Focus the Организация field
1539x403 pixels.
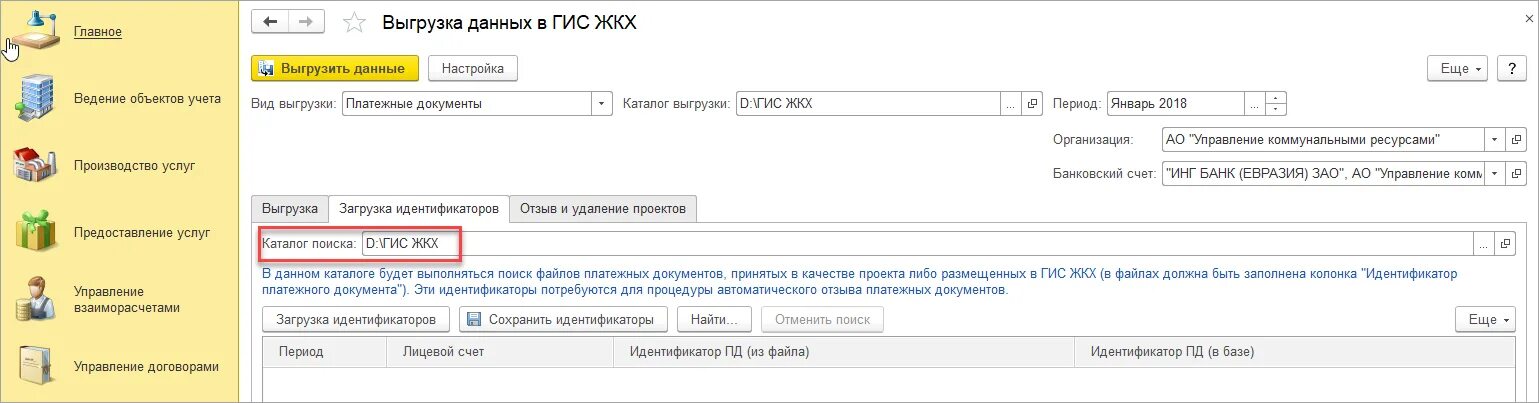pyautogui.click(x=1323, y=140)
